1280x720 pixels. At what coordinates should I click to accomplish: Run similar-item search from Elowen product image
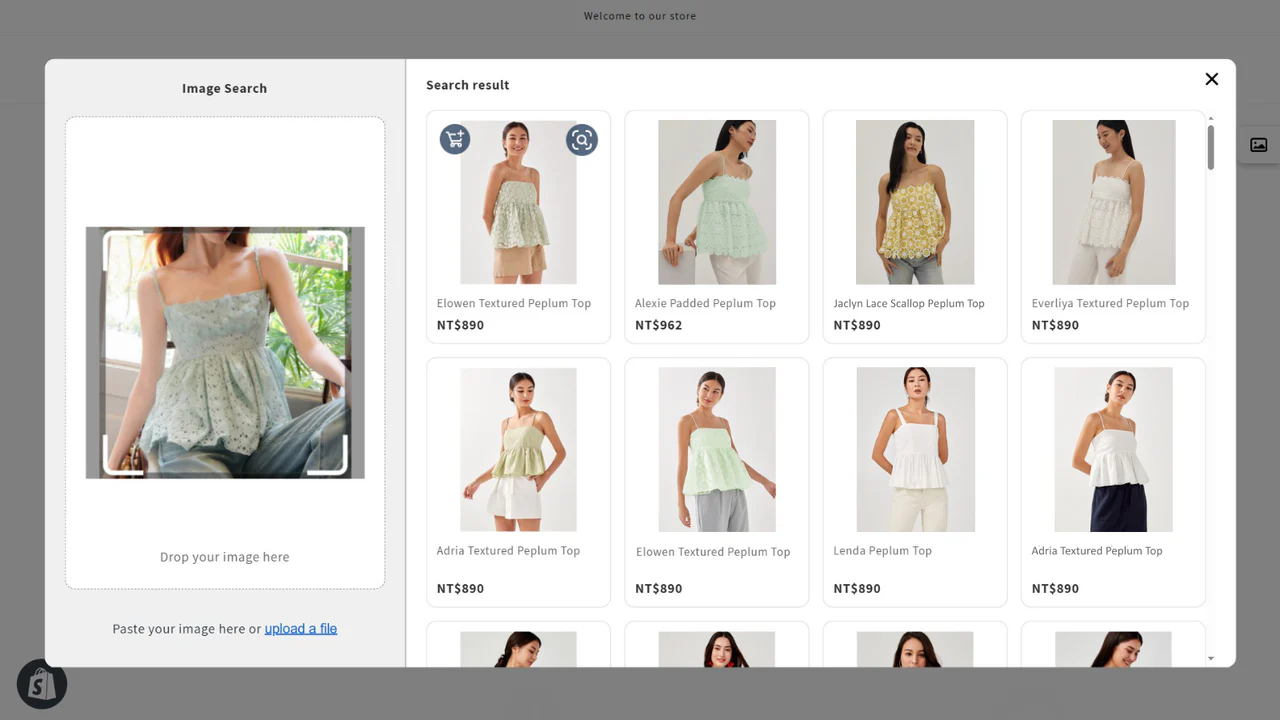(582, 140)
